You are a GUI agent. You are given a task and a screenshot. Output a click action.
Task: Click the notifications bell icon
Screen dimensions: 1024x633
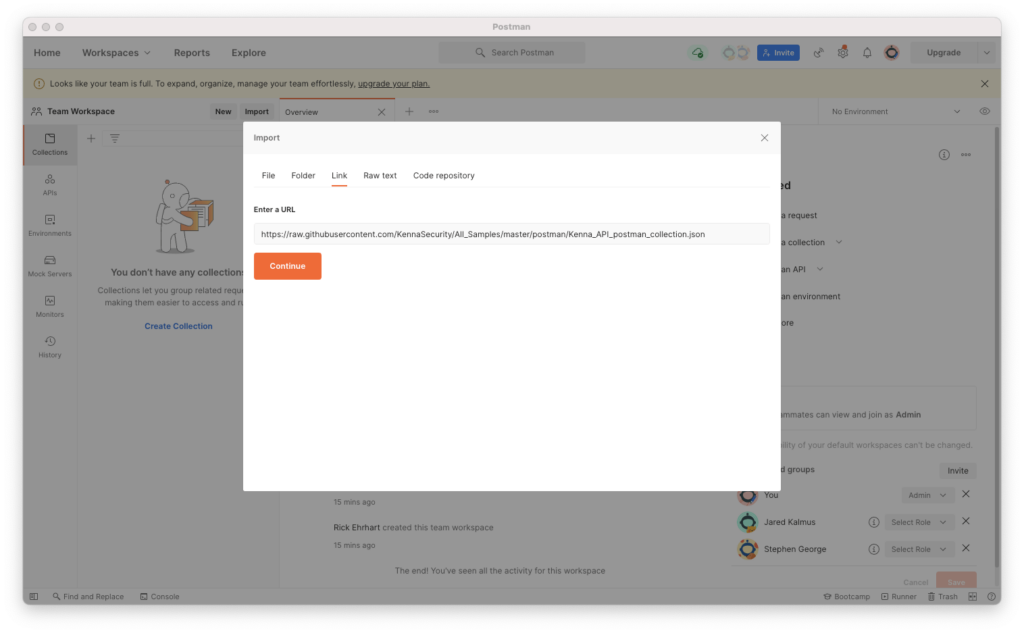point(867,53)
